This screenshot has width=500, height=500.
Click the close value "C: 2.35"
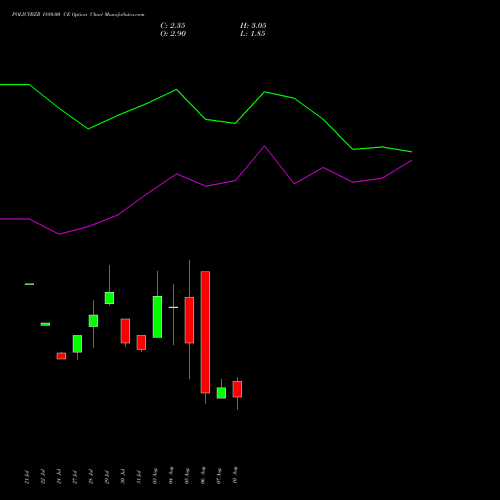[x=173, y=26]
